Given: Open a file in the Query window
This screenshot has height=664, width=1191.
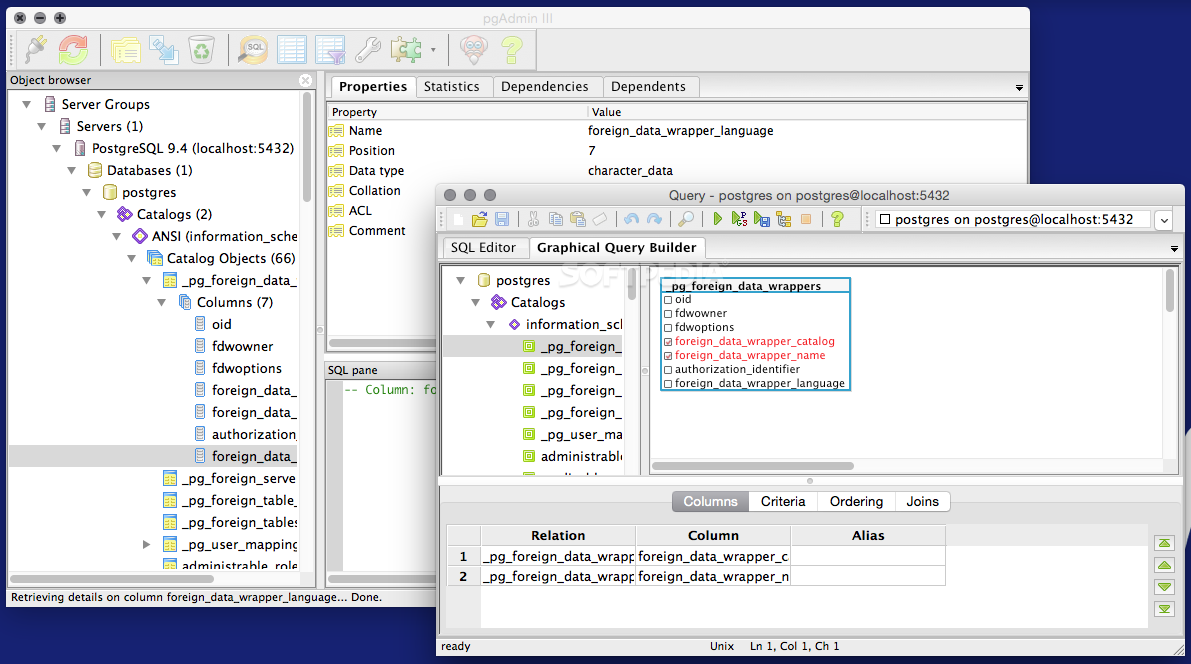Looking at the screenshot, I should [x=479, y=220].
